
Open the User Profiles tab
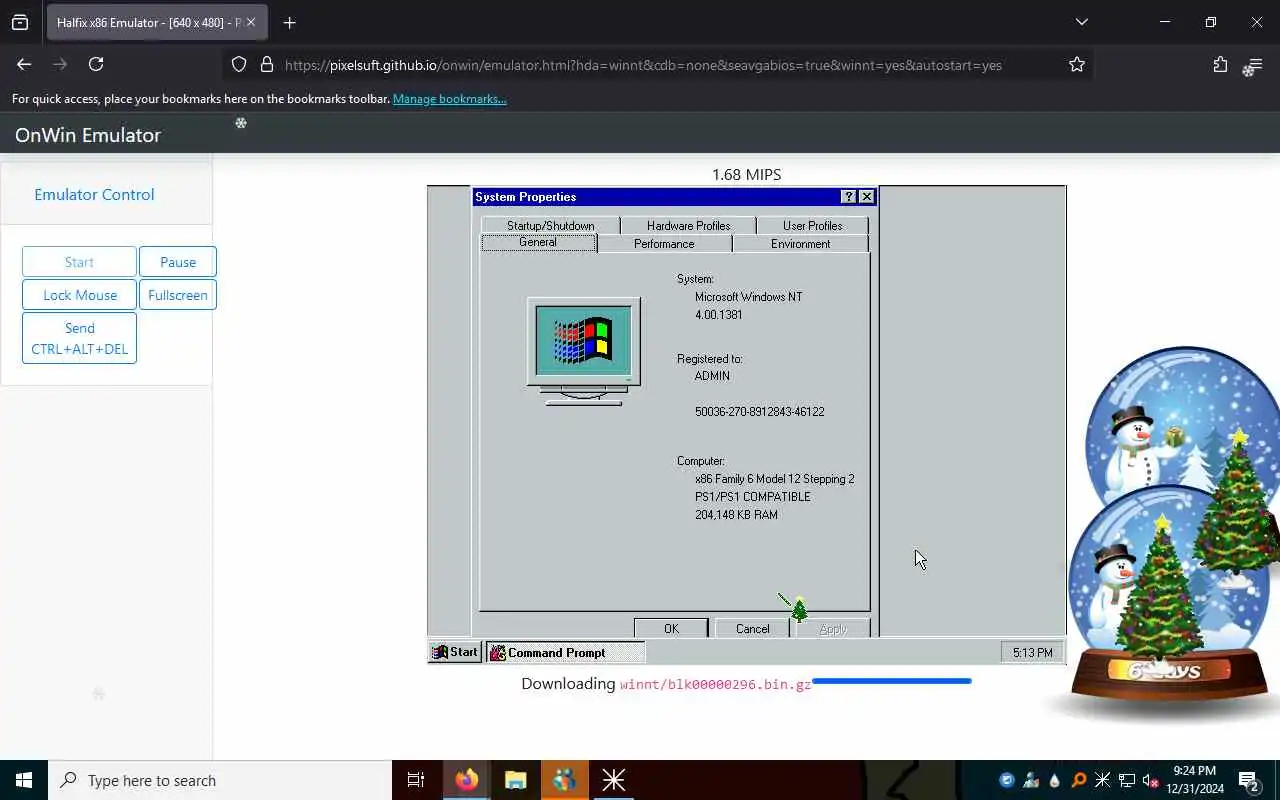point(812,226)
